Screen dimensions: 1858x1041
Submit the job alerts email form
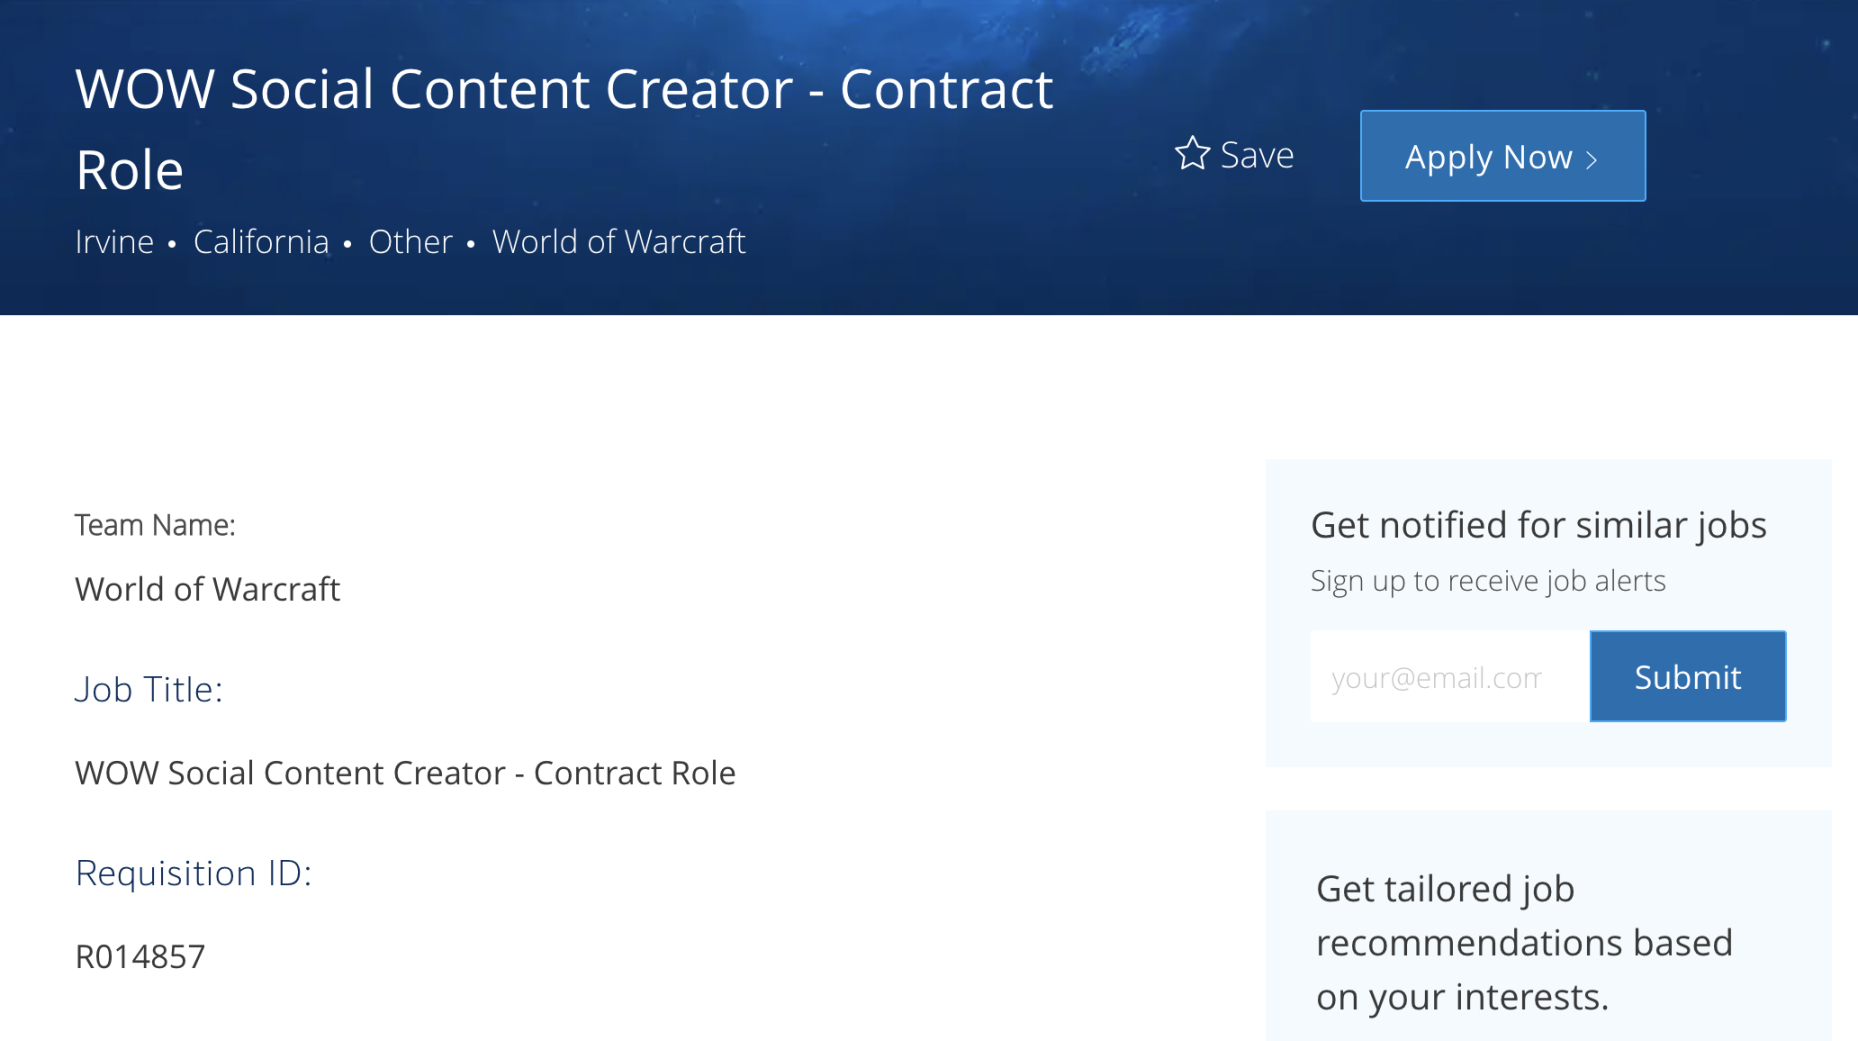(1687, 677)
